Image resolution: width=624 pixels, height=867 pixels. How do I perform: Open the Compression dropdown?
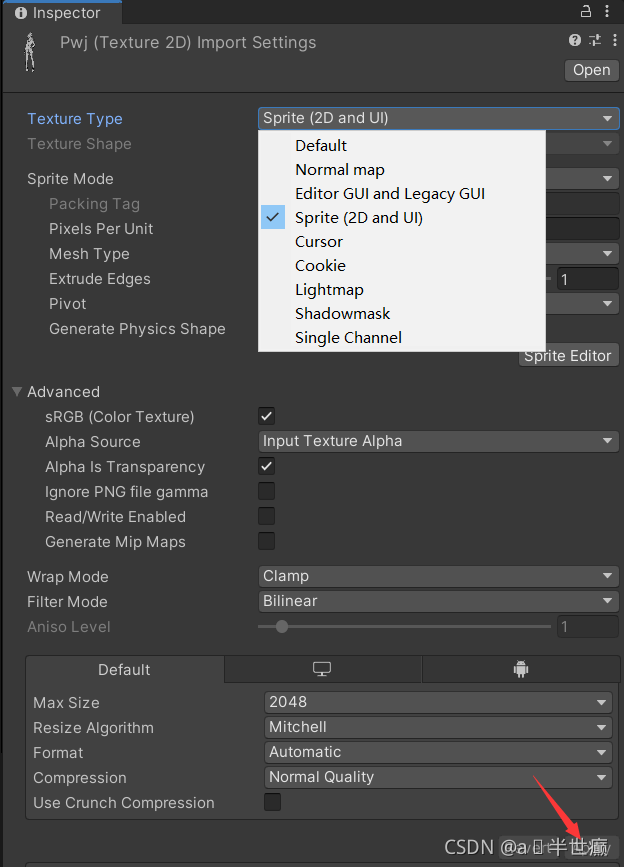coord(438,777)
